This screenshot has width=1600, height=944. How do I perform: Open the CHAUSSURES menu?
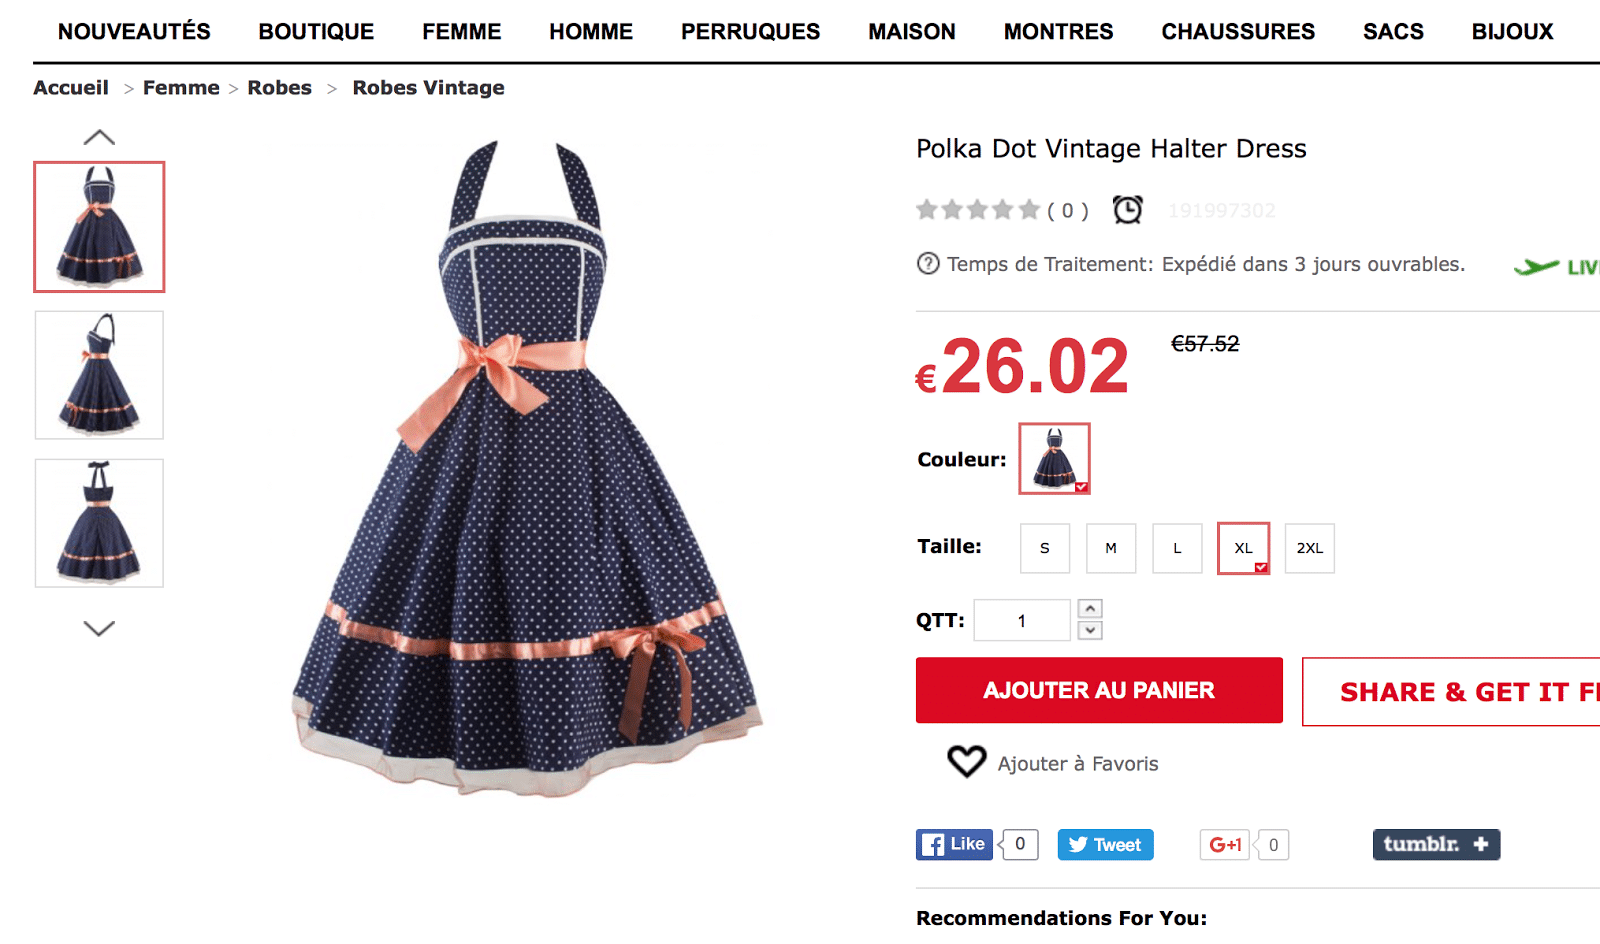(x=1238, y=32)
